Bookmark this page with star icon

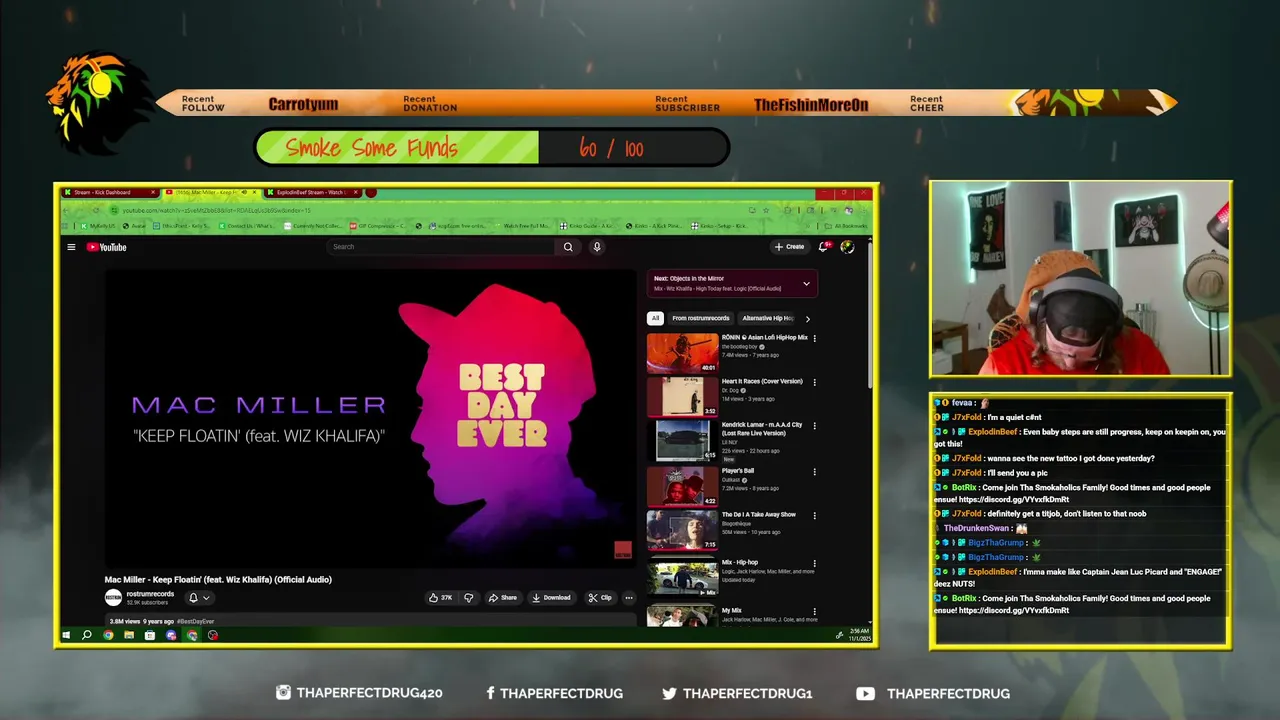[766, 210]
